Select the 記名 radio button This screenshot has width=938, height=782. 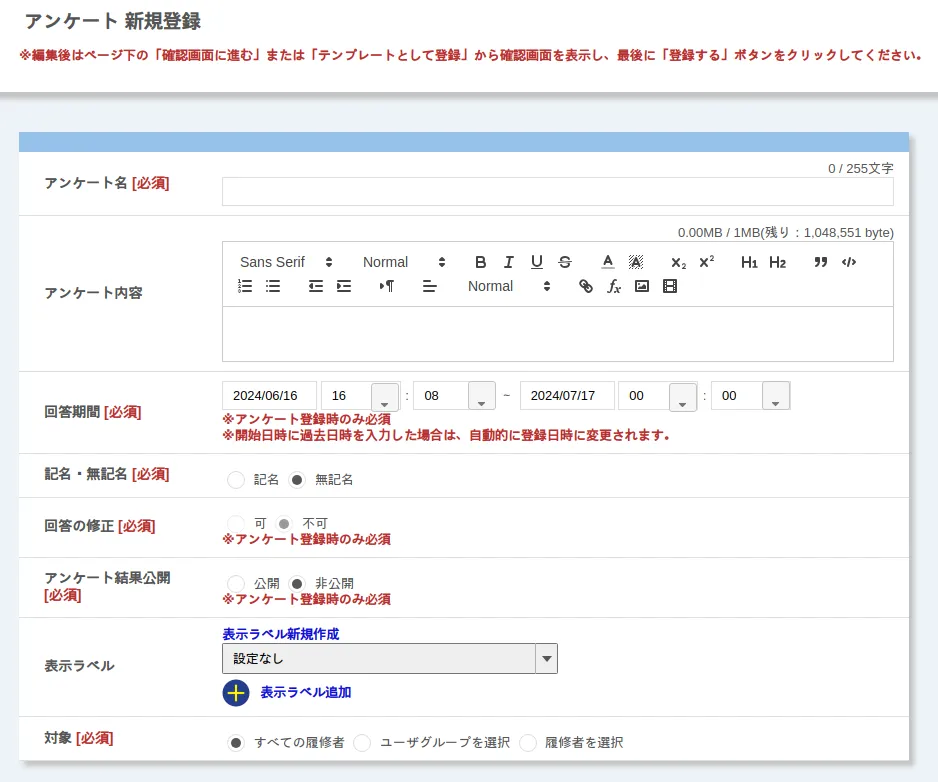(x=236, y=480)
